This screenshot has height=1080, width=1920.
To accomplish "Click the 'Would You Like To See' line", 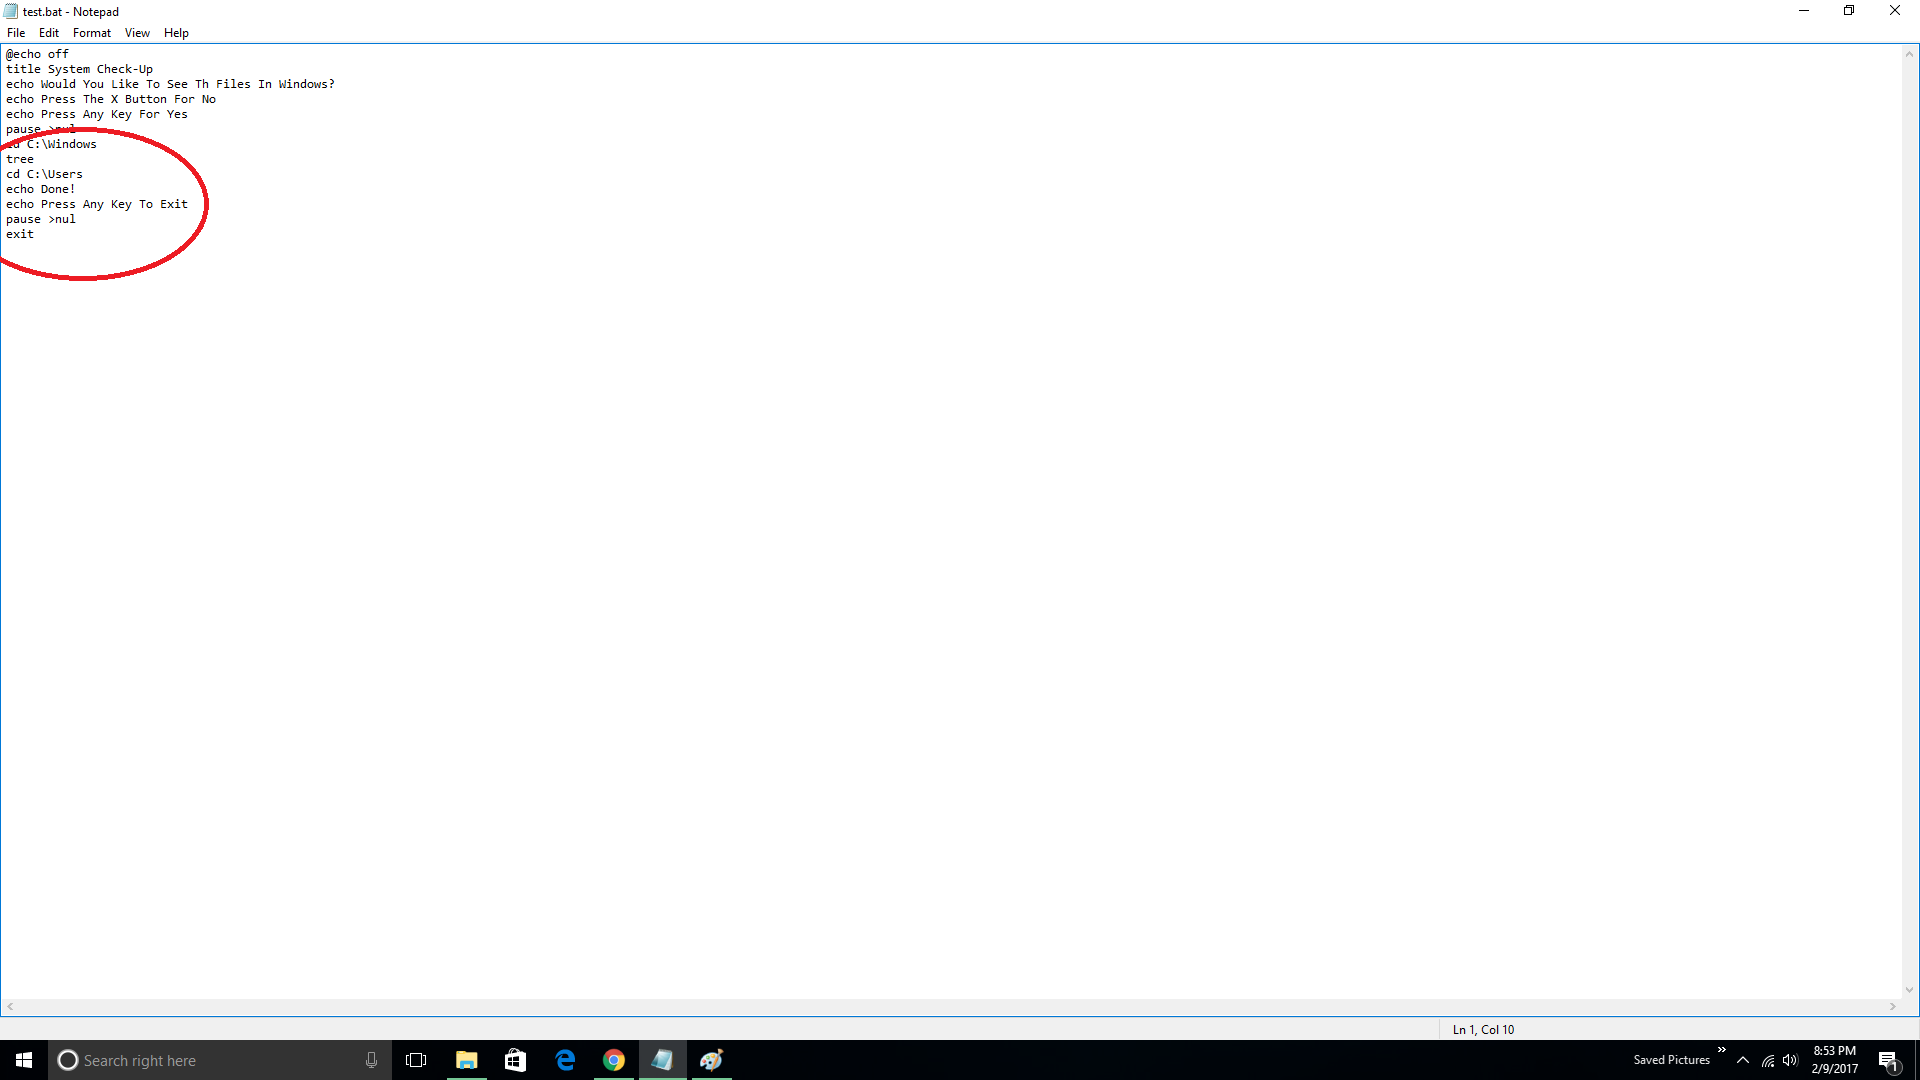I will click(170, 84).
